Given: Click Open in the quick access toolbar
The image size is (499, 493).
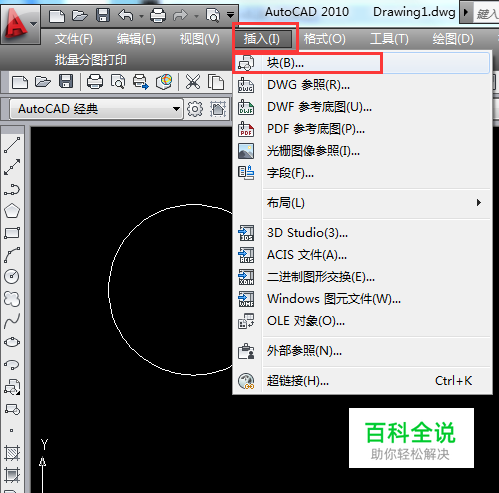Looking at the screenshot, I should (x=80, y=15).
